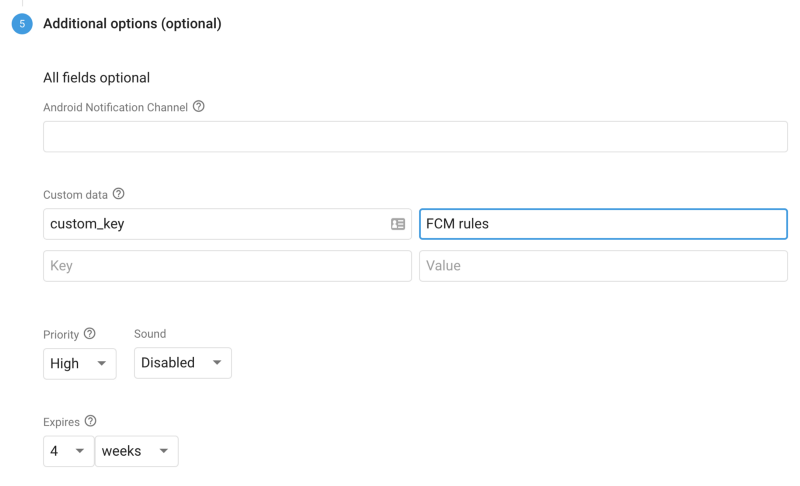Click the All fields optional text
The width and height of the screenshot is (800, 486).
coord(96,78)
